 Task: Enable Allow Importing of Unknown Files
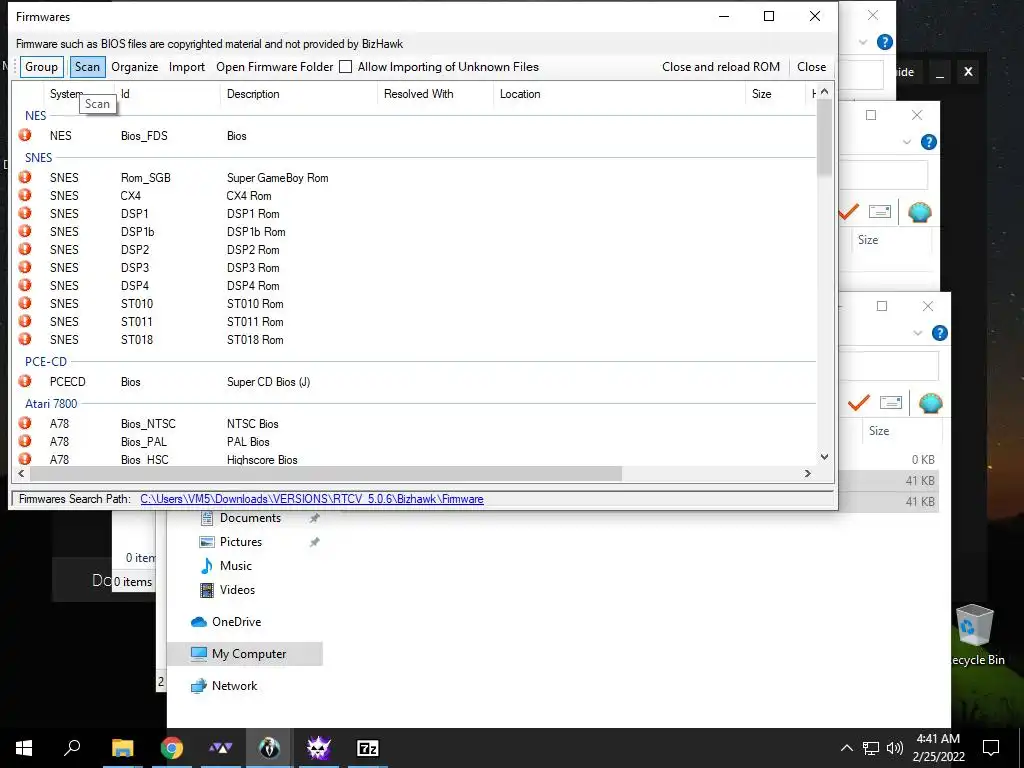346,67
